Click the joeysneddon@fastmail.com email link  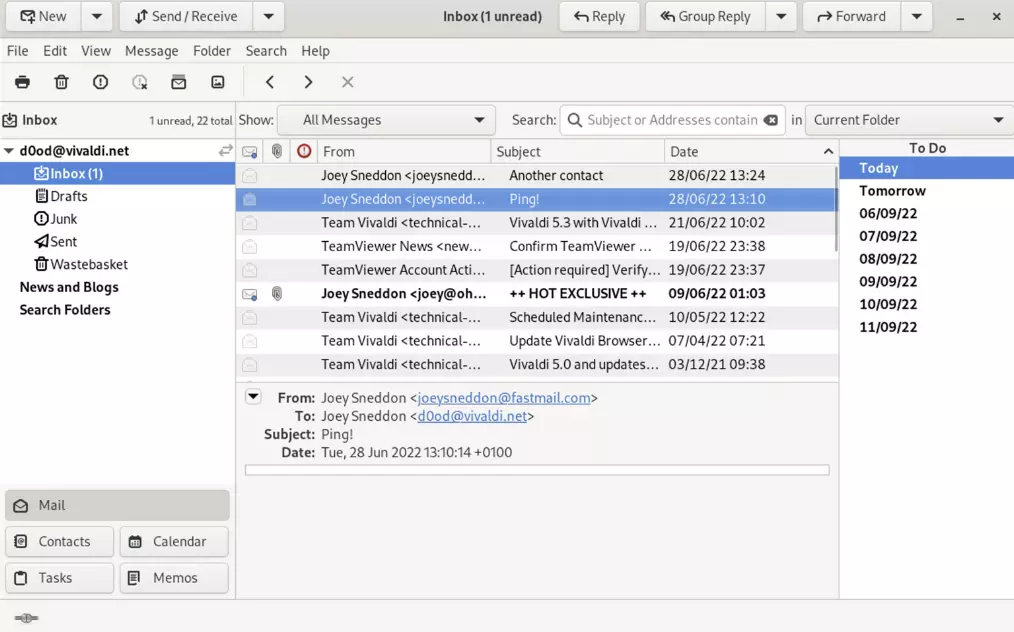click(x=504, y=398)
